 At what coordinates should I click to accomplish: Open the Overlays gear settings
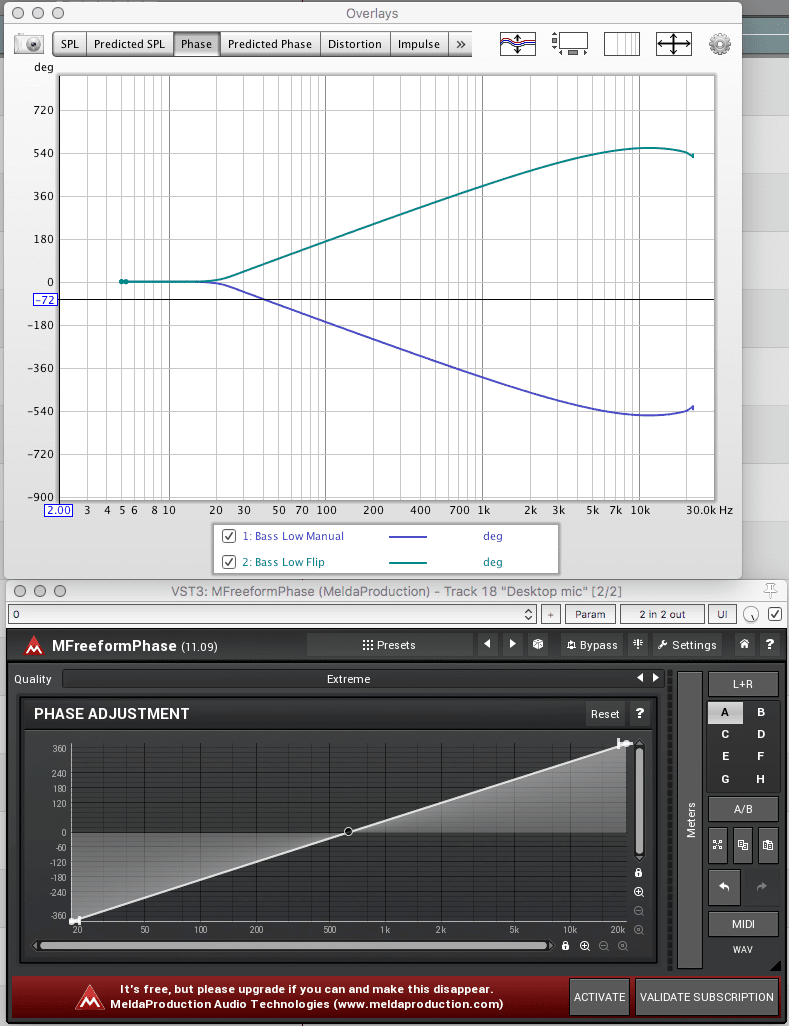click(720, 44)
